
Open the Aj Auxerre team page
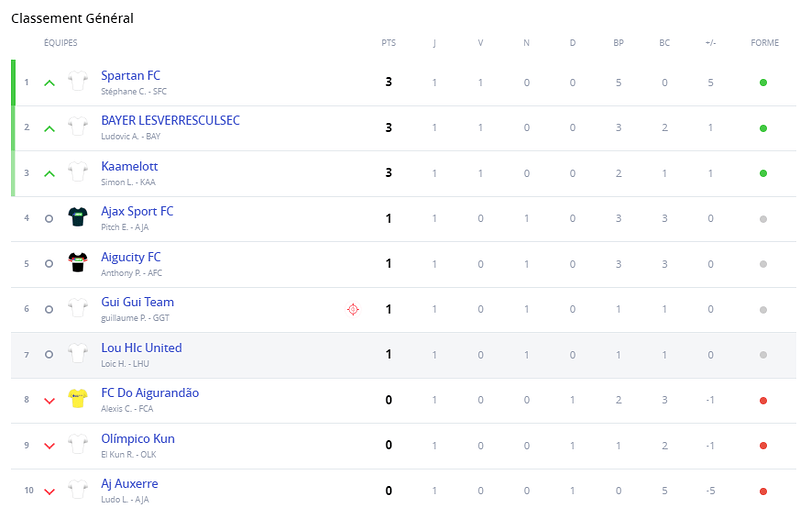pos(130,484)
